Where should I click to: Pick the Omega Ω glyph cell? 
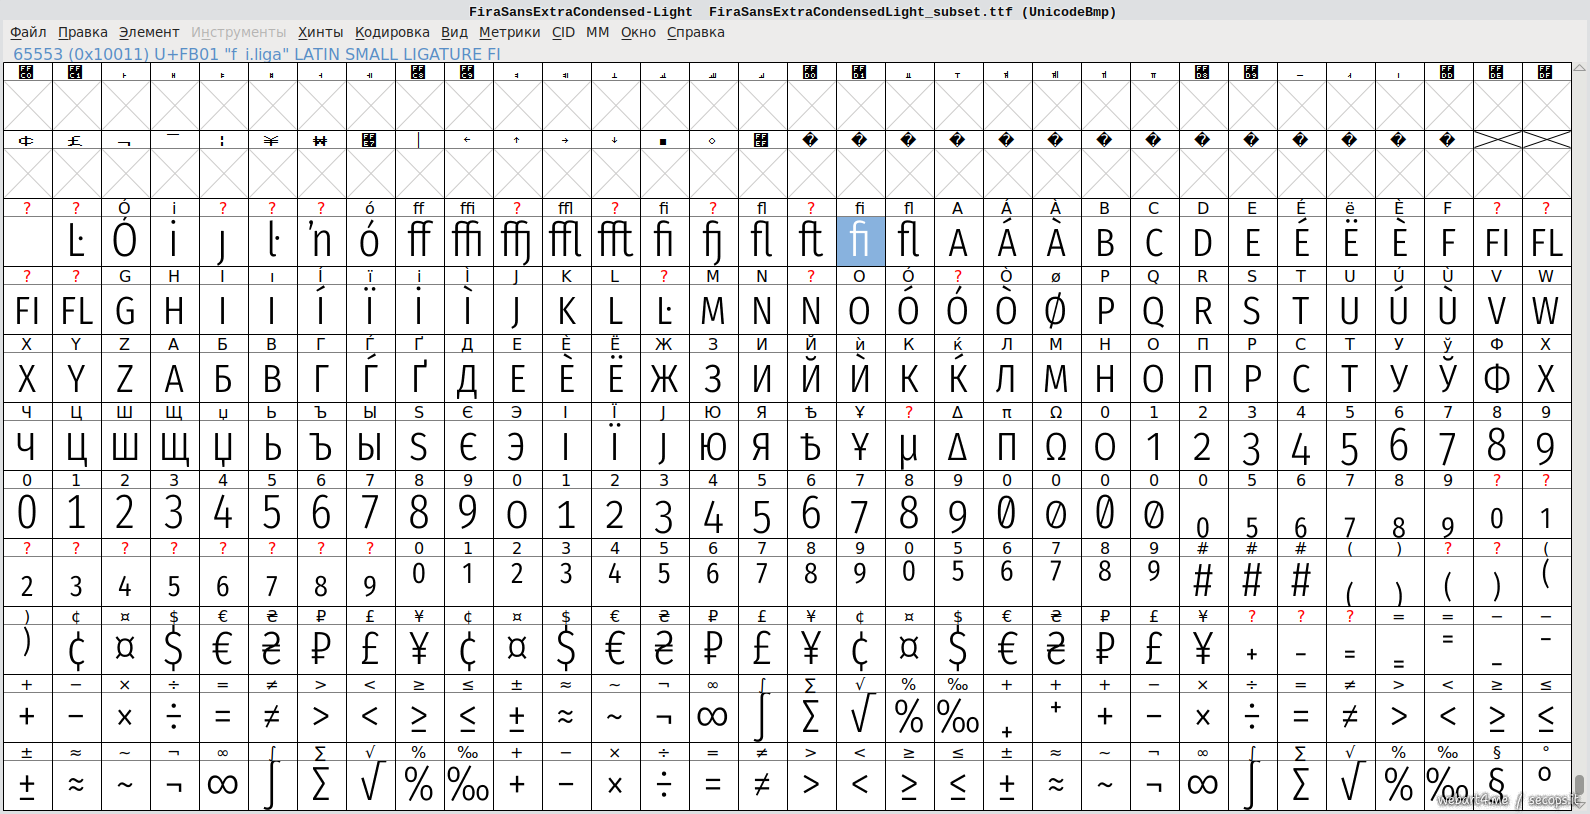click(1056, 446)
